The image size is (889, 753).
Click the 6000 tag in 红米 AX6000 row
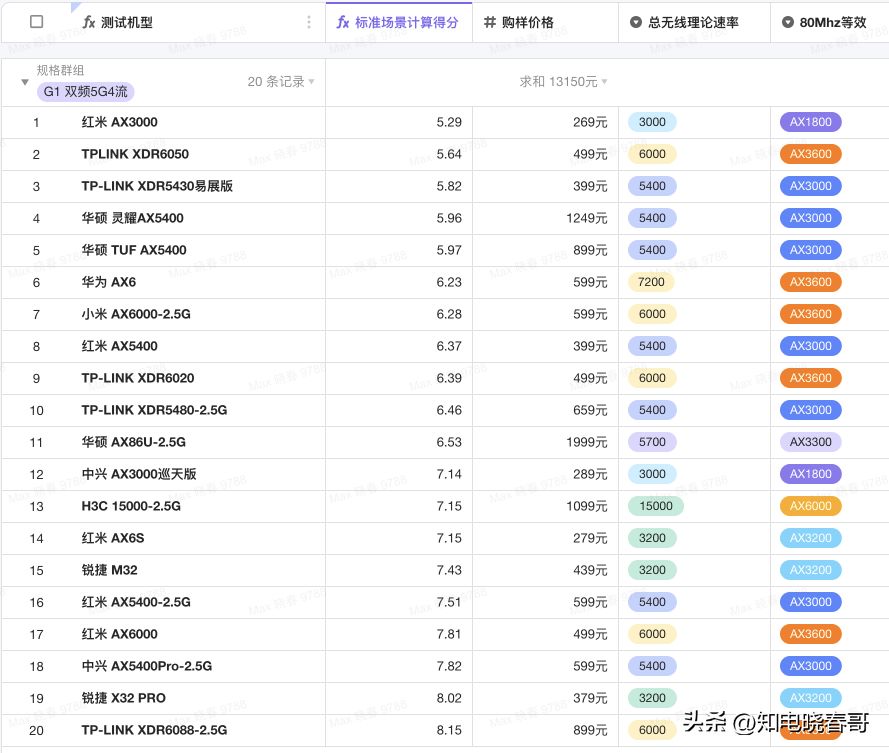[x=652, y=634]
